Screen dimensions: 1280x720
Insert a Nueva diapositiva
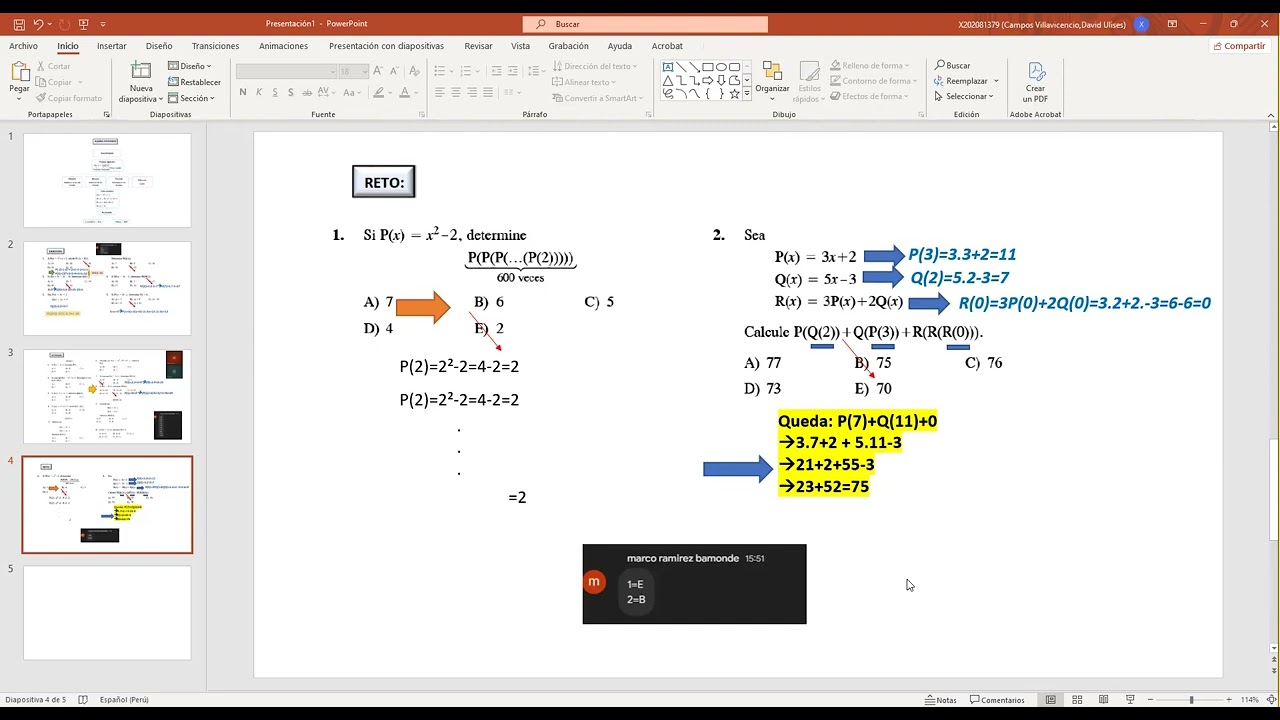[x=141, y=82]
